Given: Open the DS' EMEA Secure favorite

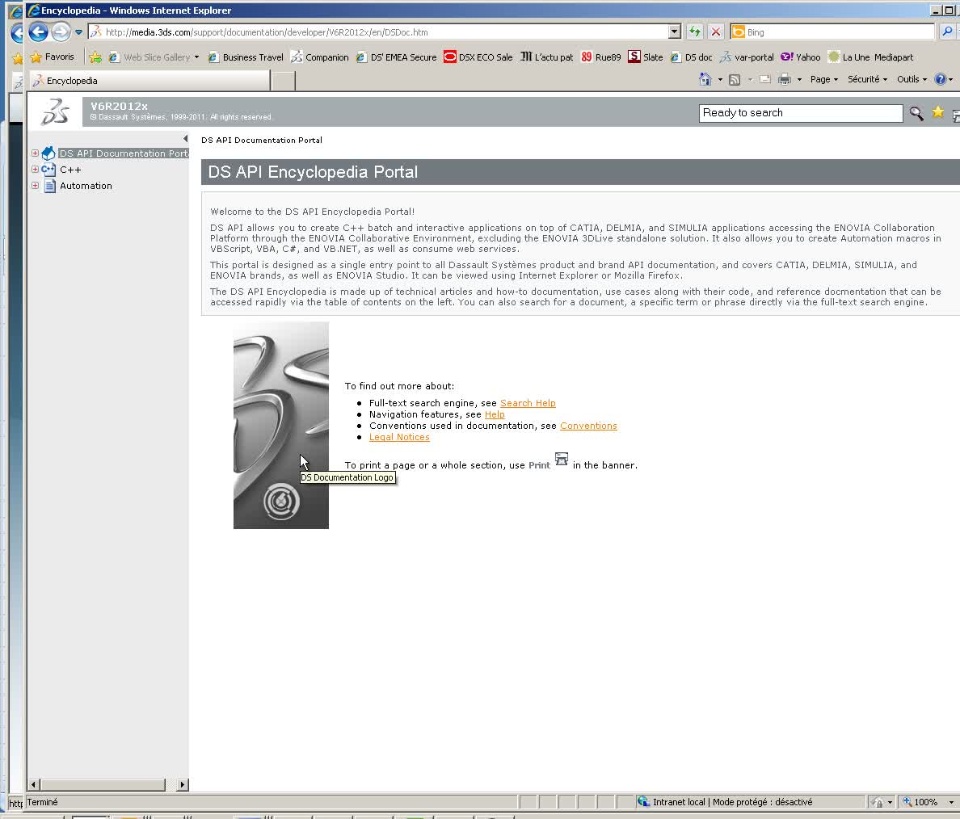Looking at the screenshot, I should point(396,57).
